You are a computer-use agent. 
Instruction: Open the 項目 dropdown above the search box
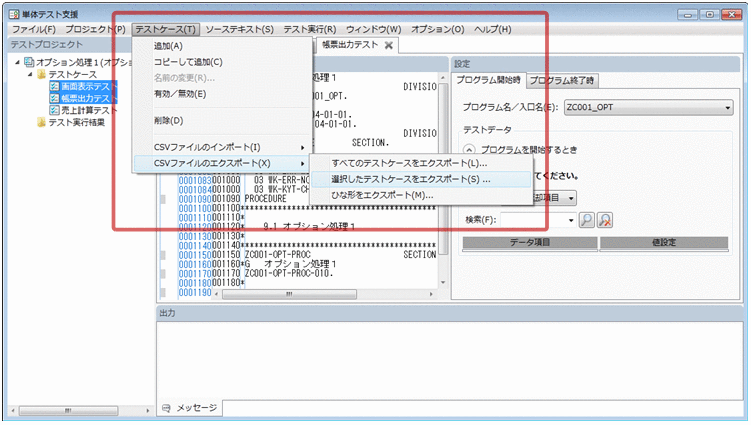[571, 198]
